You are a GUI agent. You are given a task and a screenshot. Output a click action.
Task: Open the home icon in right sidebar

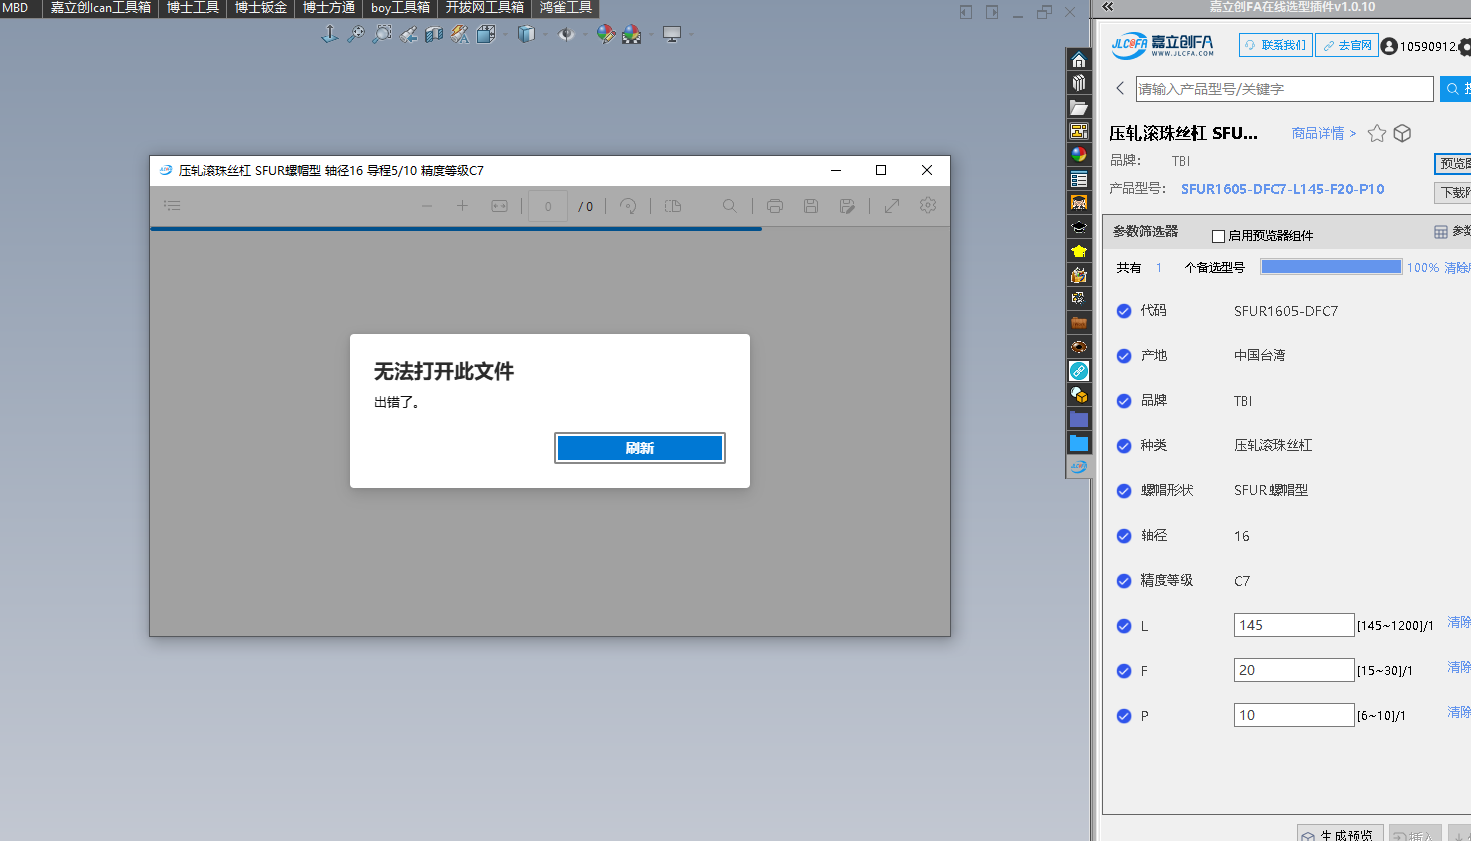[1078, 60]
